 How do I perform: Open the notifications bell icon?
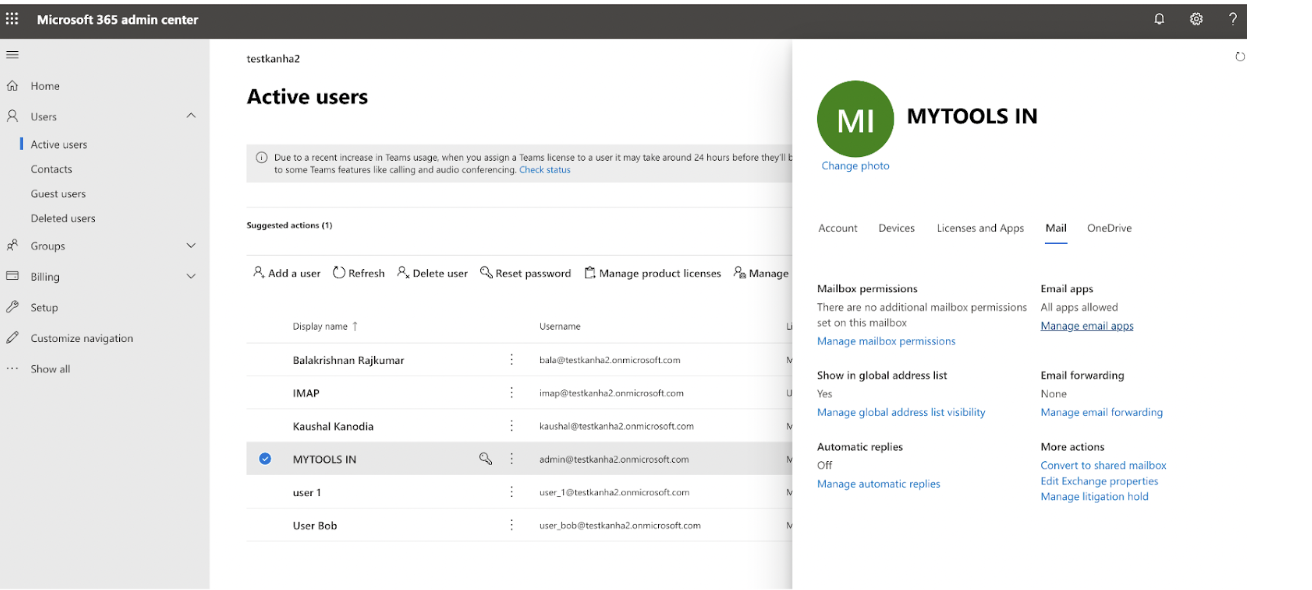[1159, 19]
